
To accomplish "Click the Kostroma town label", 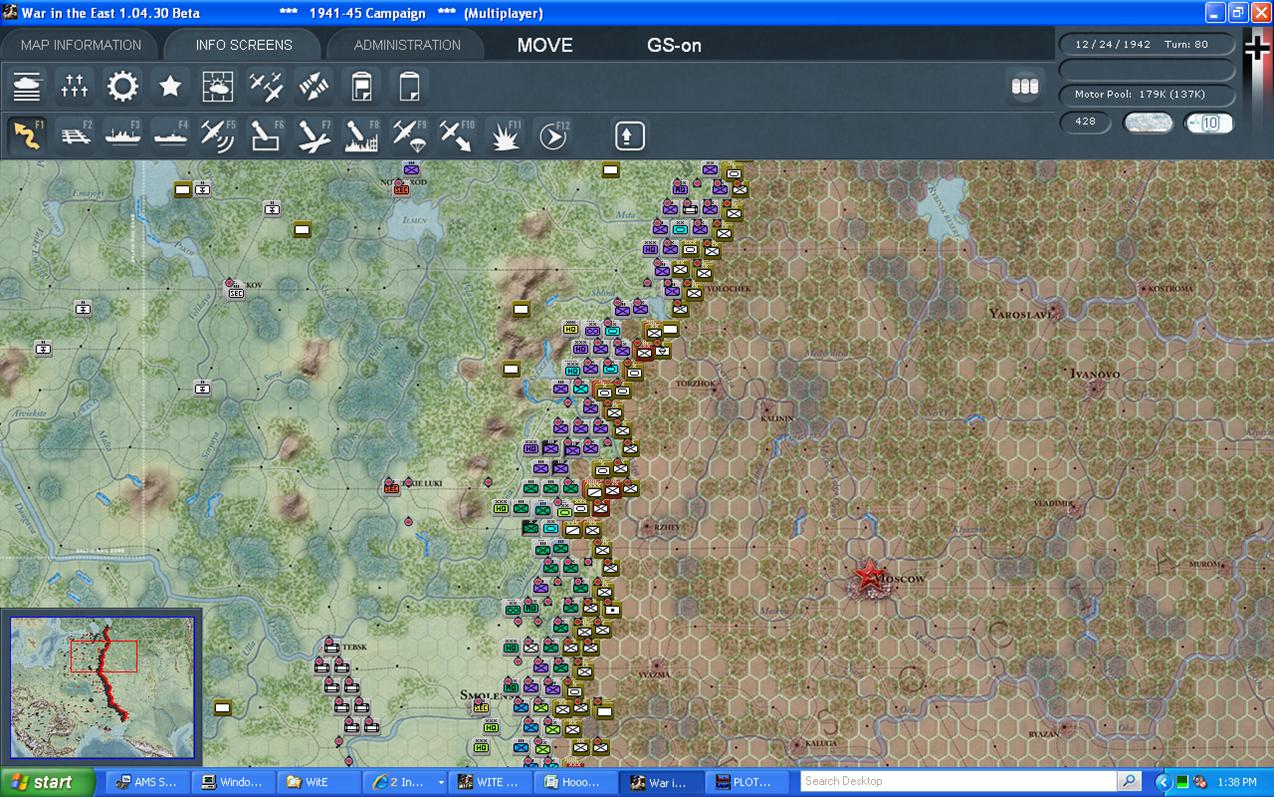I will point(1170,289).
